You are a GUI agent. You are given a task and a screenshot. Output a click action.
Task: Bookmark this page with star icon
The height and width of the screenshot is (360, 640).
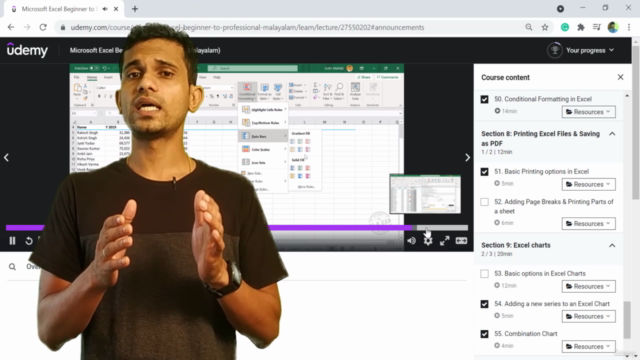545,27
